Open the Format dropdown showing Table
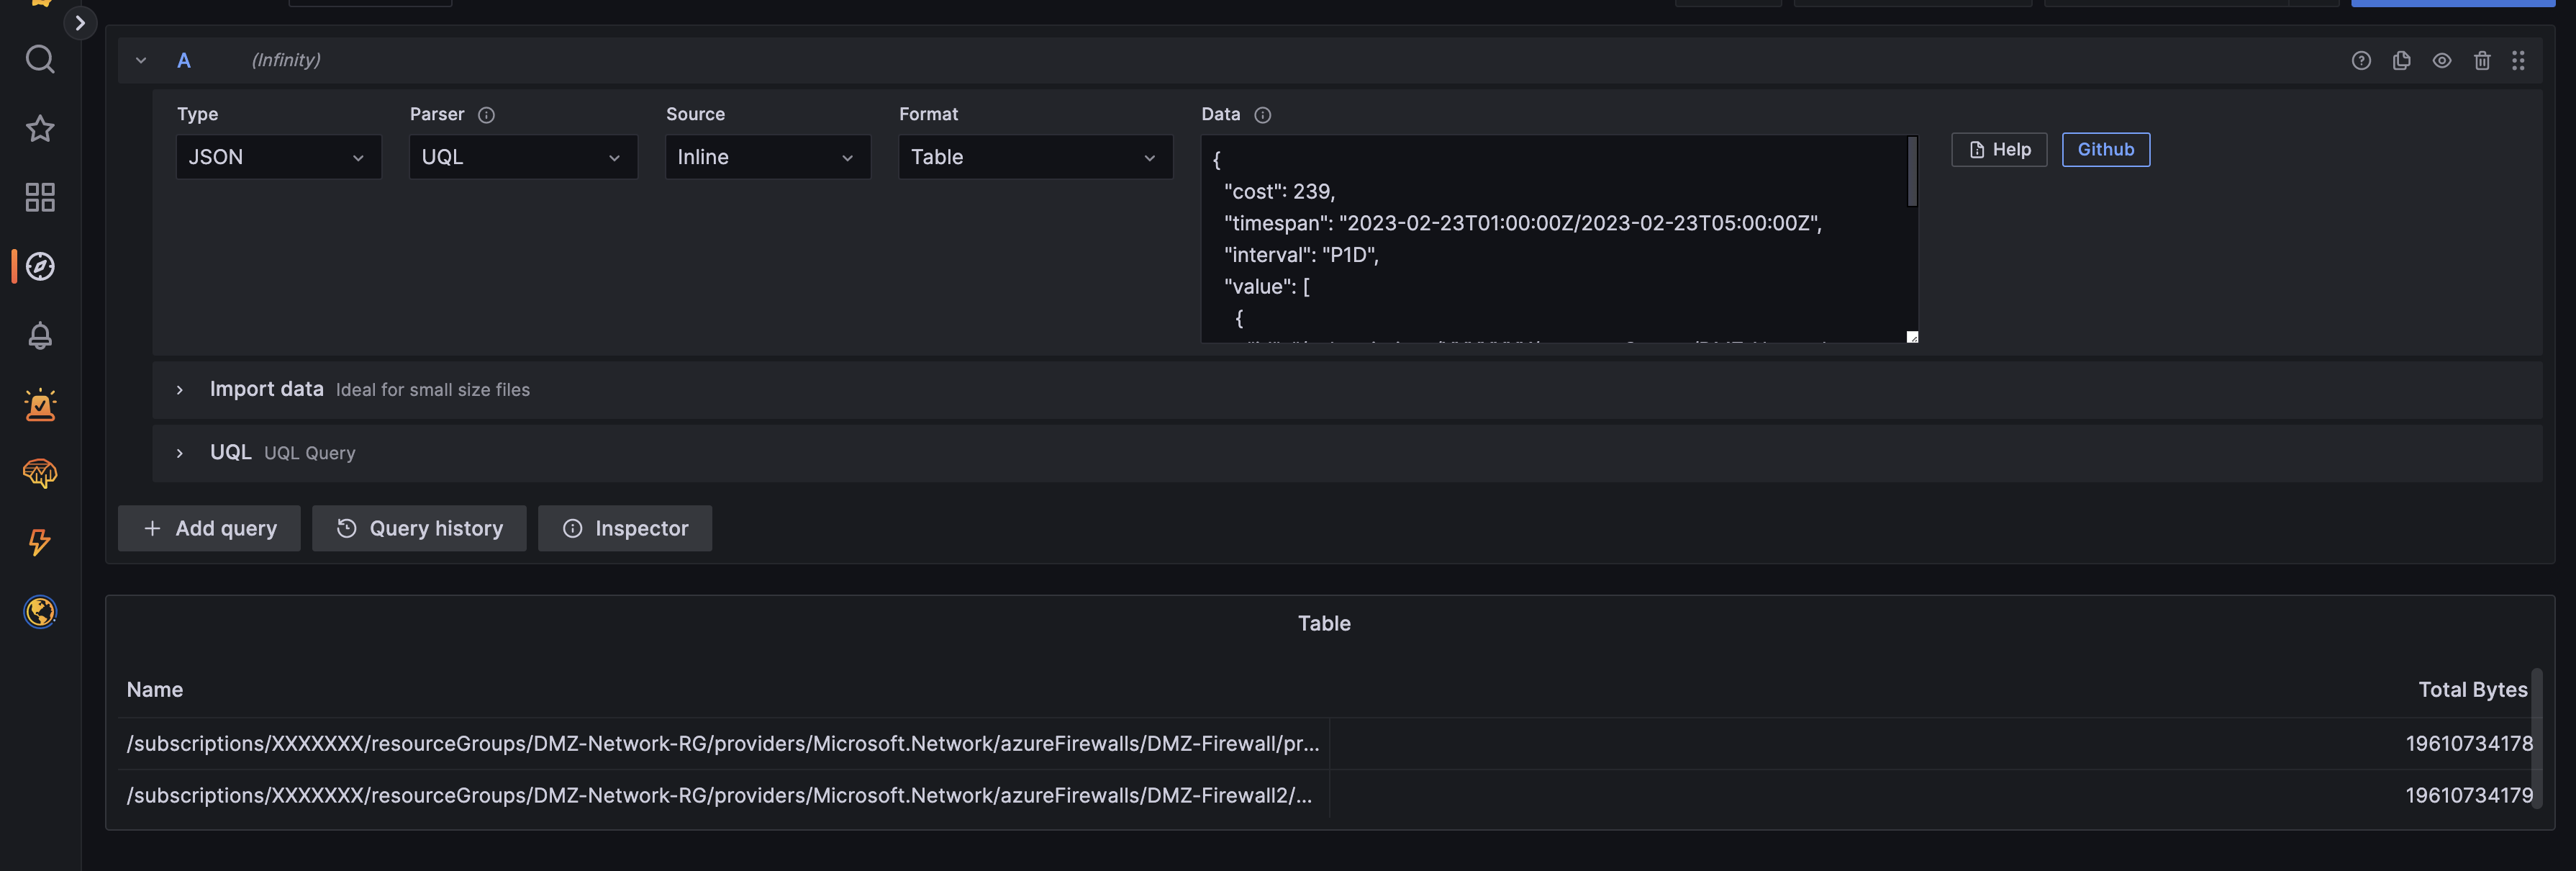The width and height of the screenshot is (2576, 871). pyautogui.click(x=1035, y=156)
